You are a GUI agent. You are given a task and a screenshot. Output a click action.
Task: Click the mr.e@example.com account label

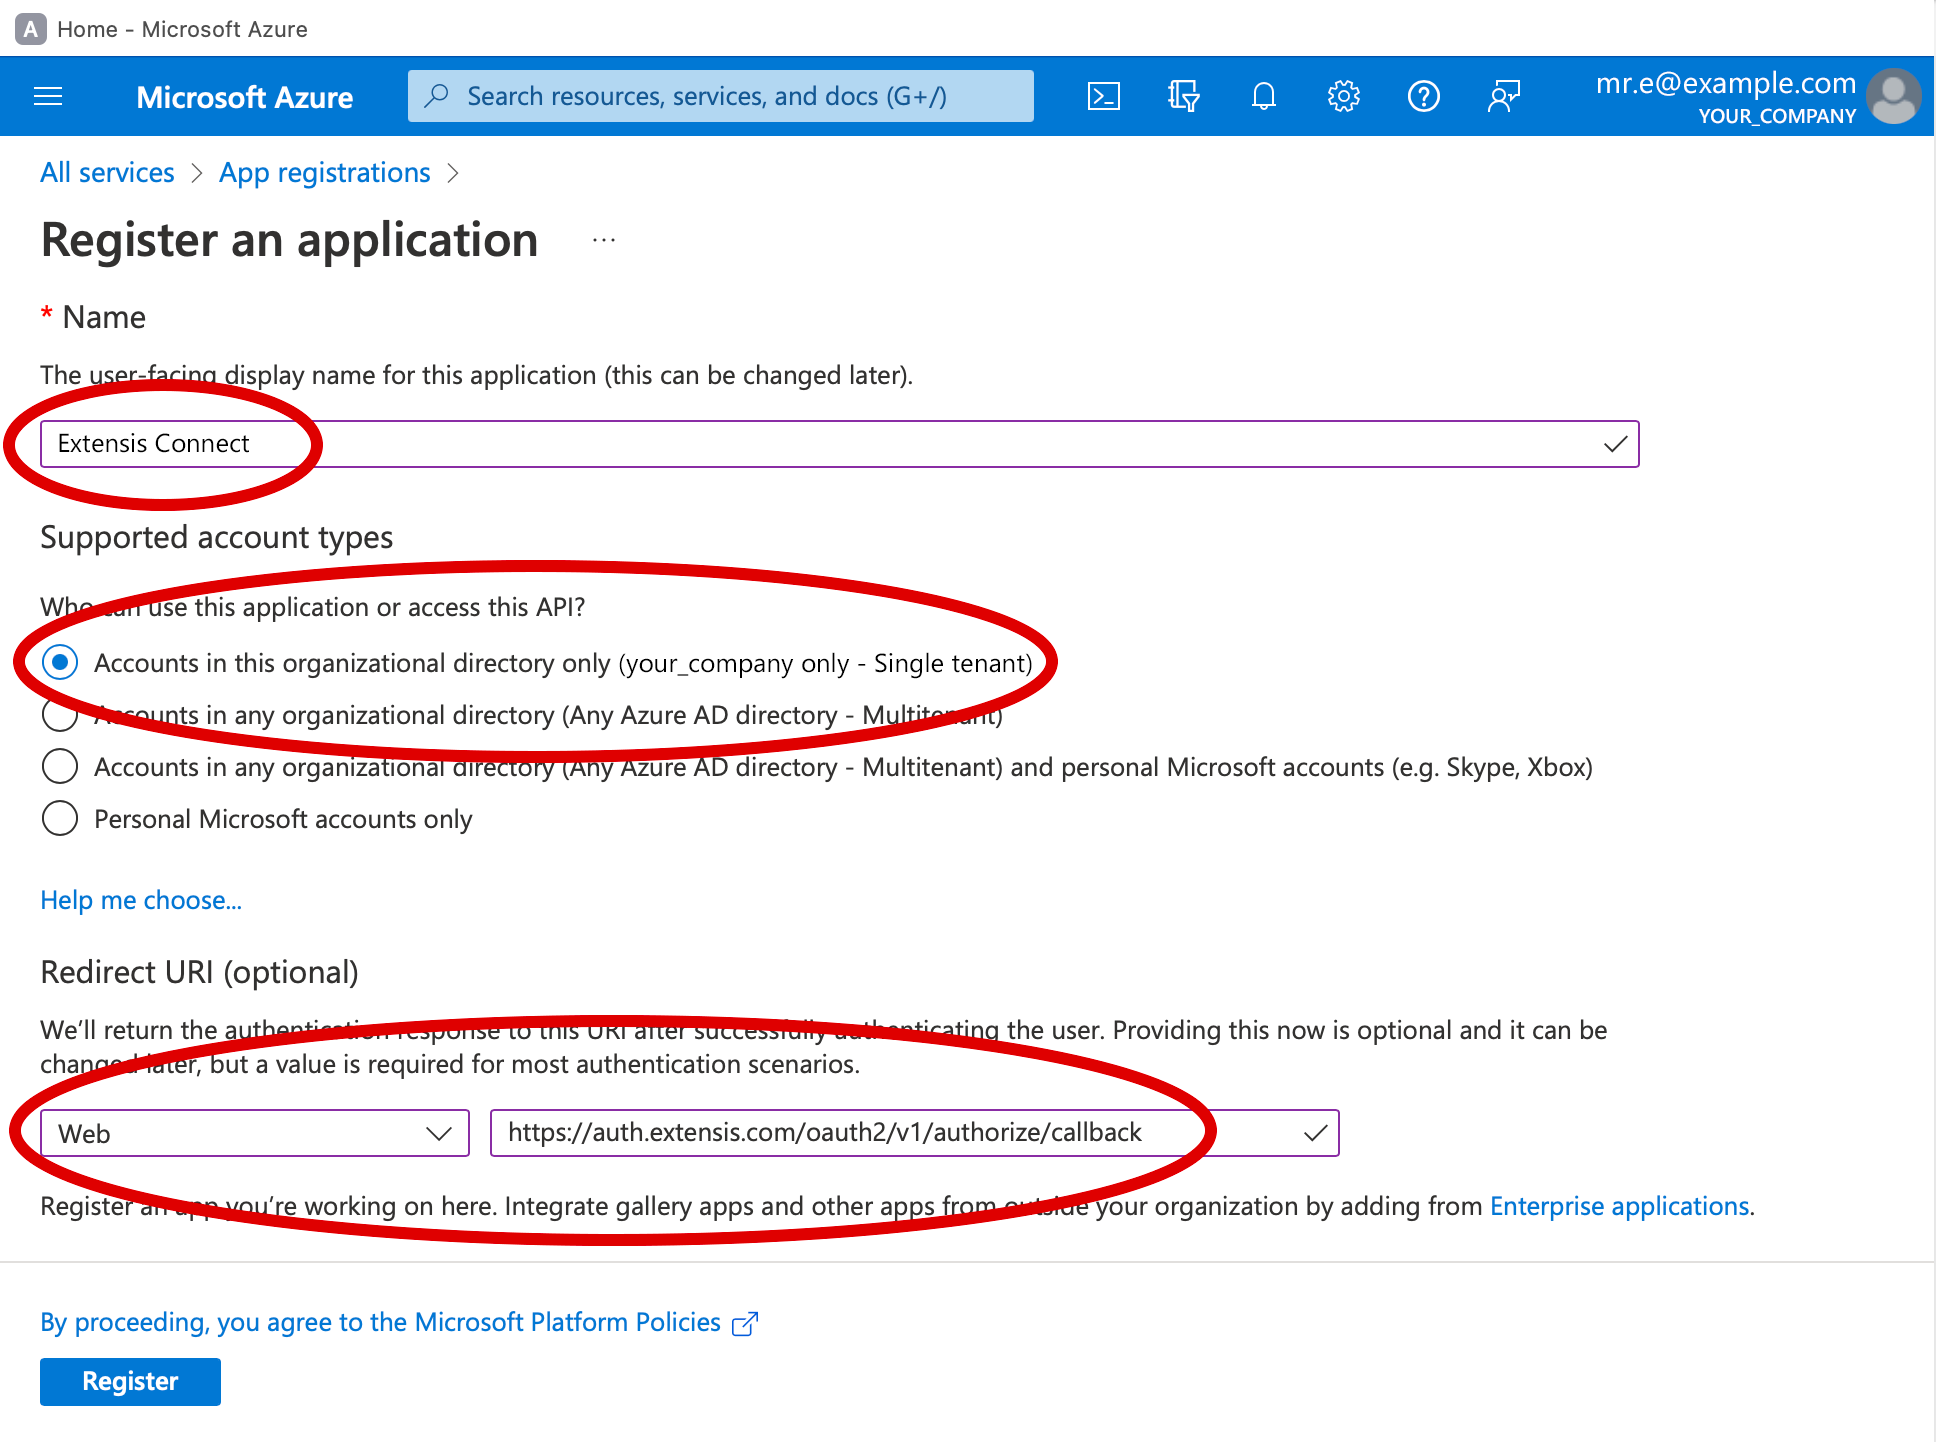pos(1726,83)
